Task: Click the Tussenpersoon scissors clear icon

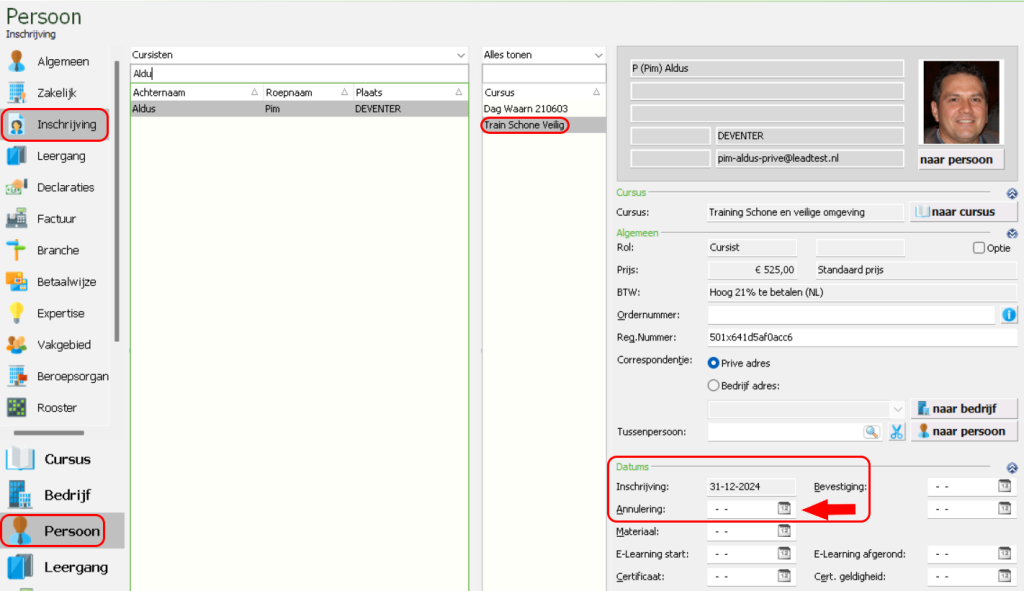Action: [897, 432]
